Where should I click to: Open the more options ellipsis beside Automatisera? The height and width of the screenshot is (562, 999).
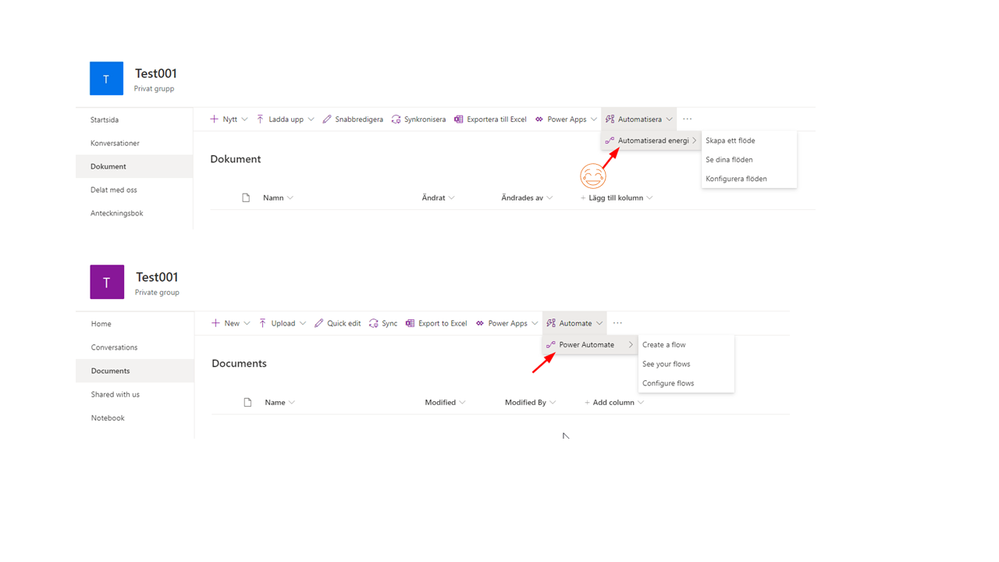click(x=687, y=119)
